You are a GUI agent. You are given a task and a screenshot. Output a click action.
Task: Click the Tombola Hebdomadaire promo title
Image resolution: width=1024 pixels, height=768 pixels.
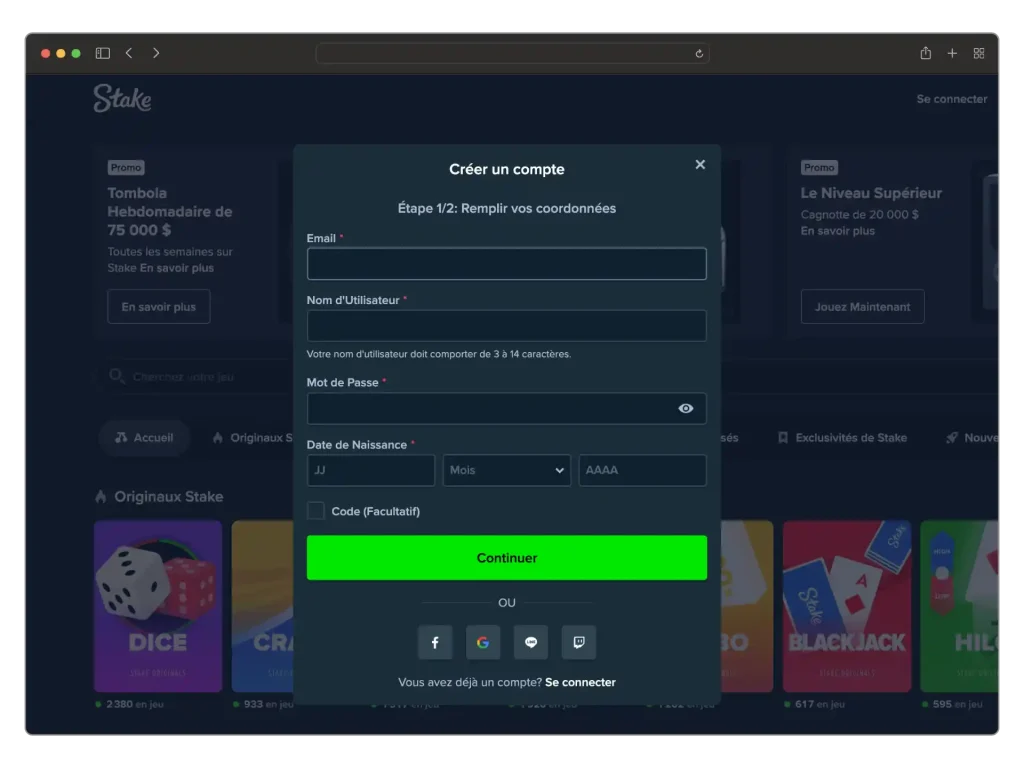(x=170, y=211)
